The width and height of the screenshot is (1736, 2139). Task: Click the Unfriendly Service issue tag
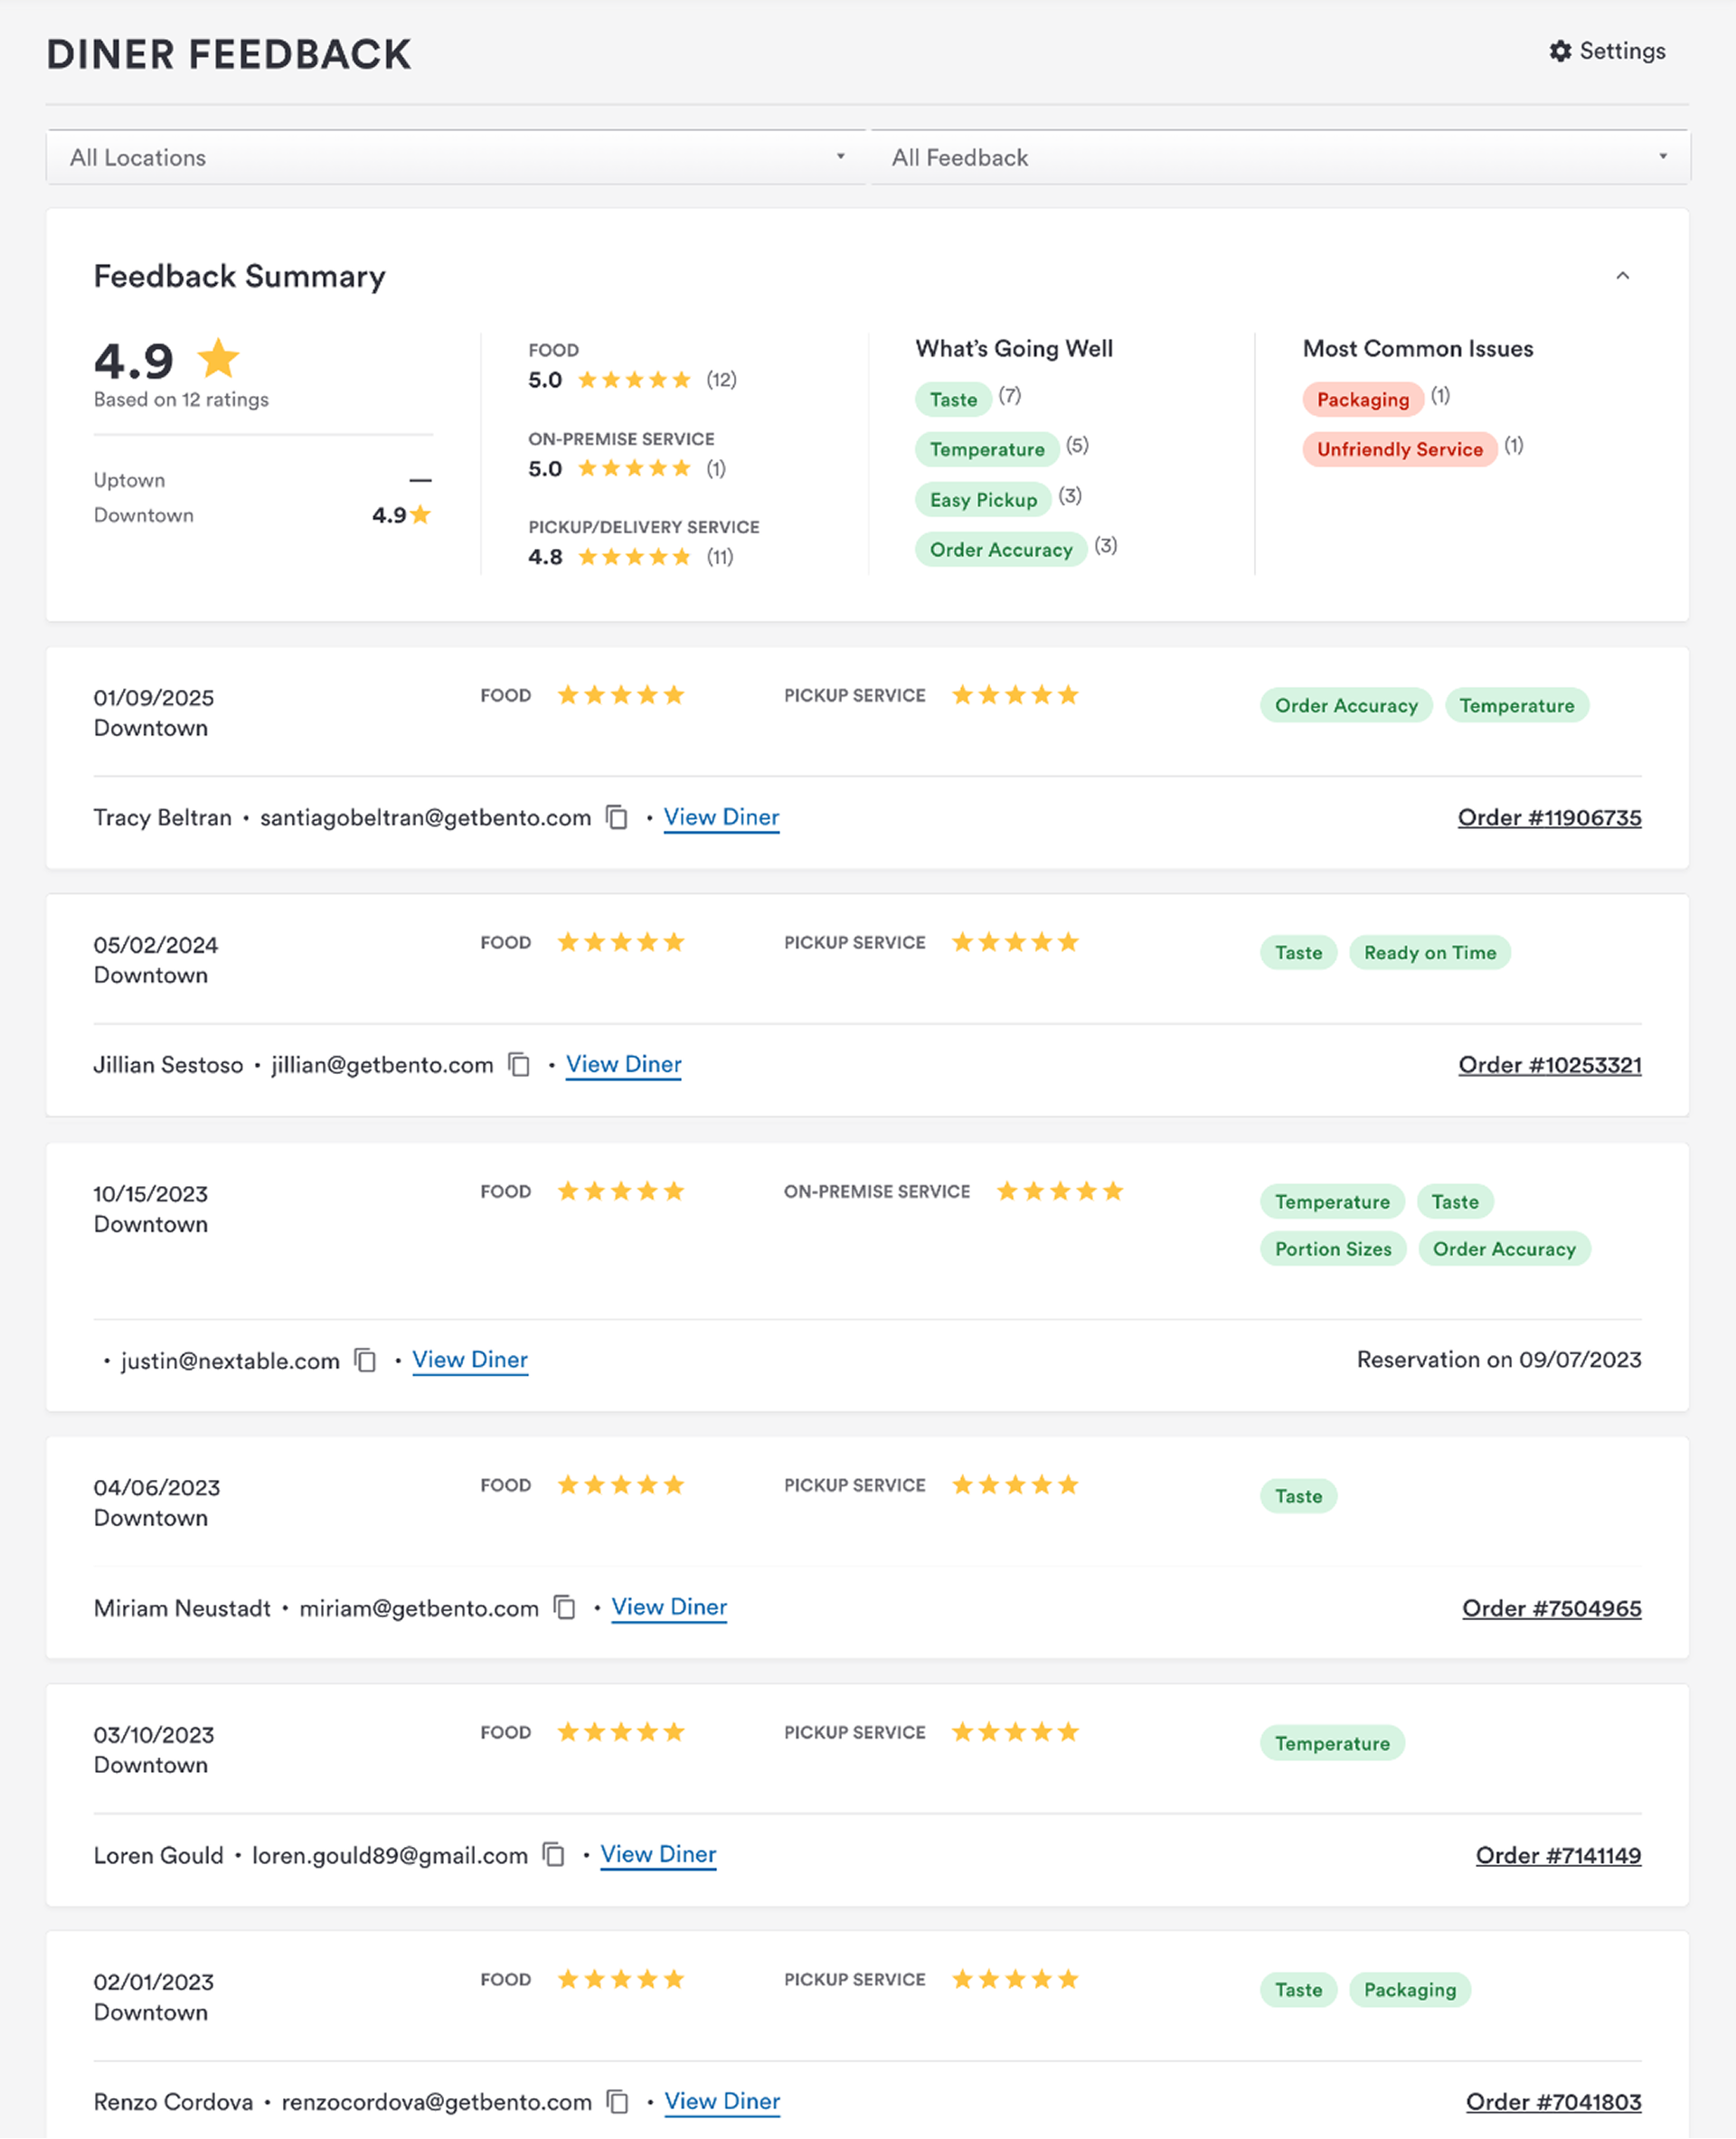[x=1399, y=449]
